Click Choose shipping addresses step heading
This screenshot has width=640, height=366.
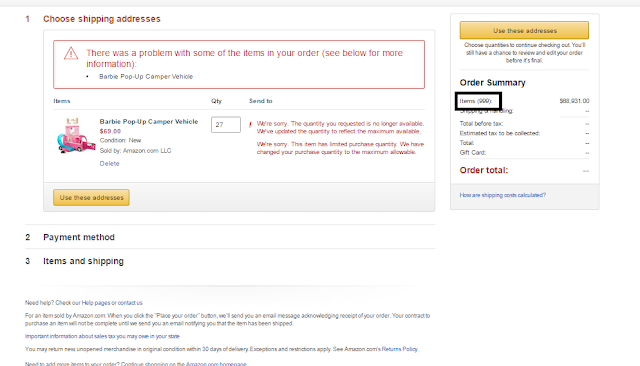click(102, 19)
